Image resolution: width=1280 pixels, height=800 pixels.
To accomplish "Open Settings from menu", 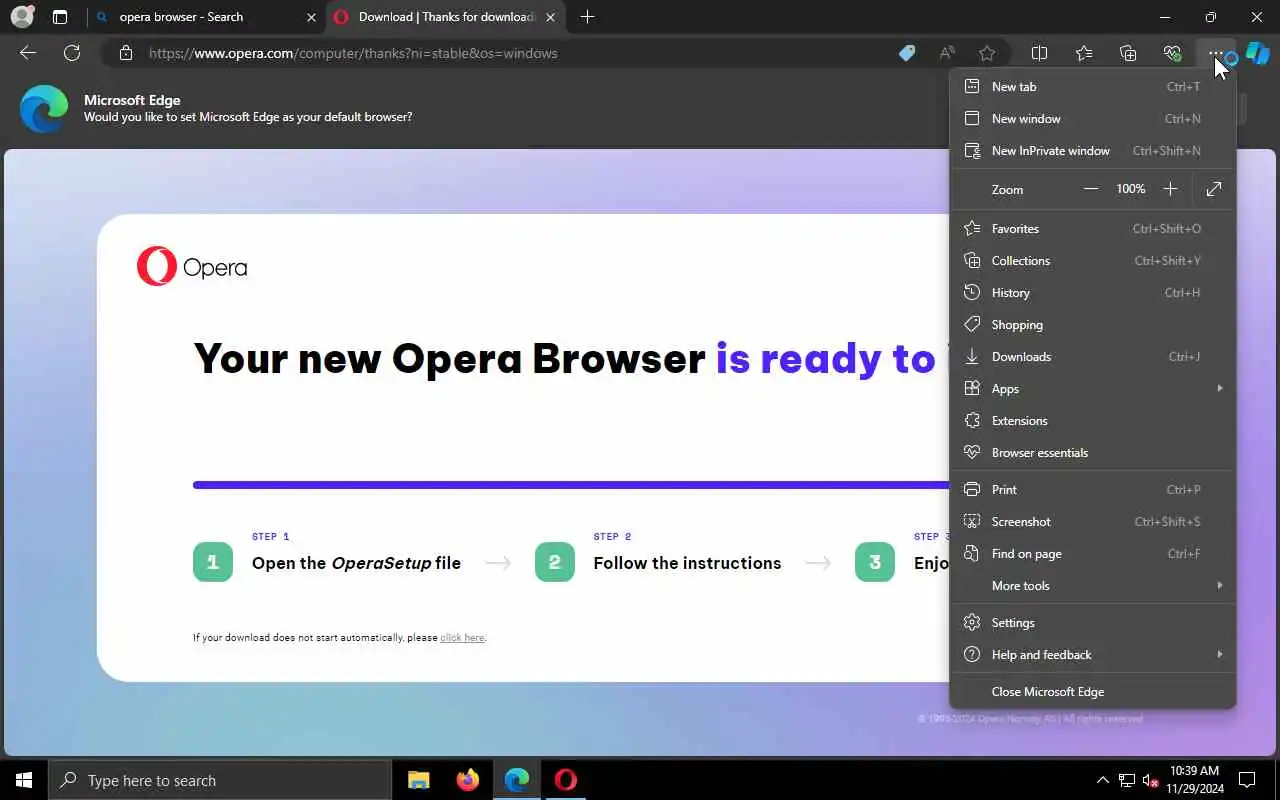I will point(1092,623).
